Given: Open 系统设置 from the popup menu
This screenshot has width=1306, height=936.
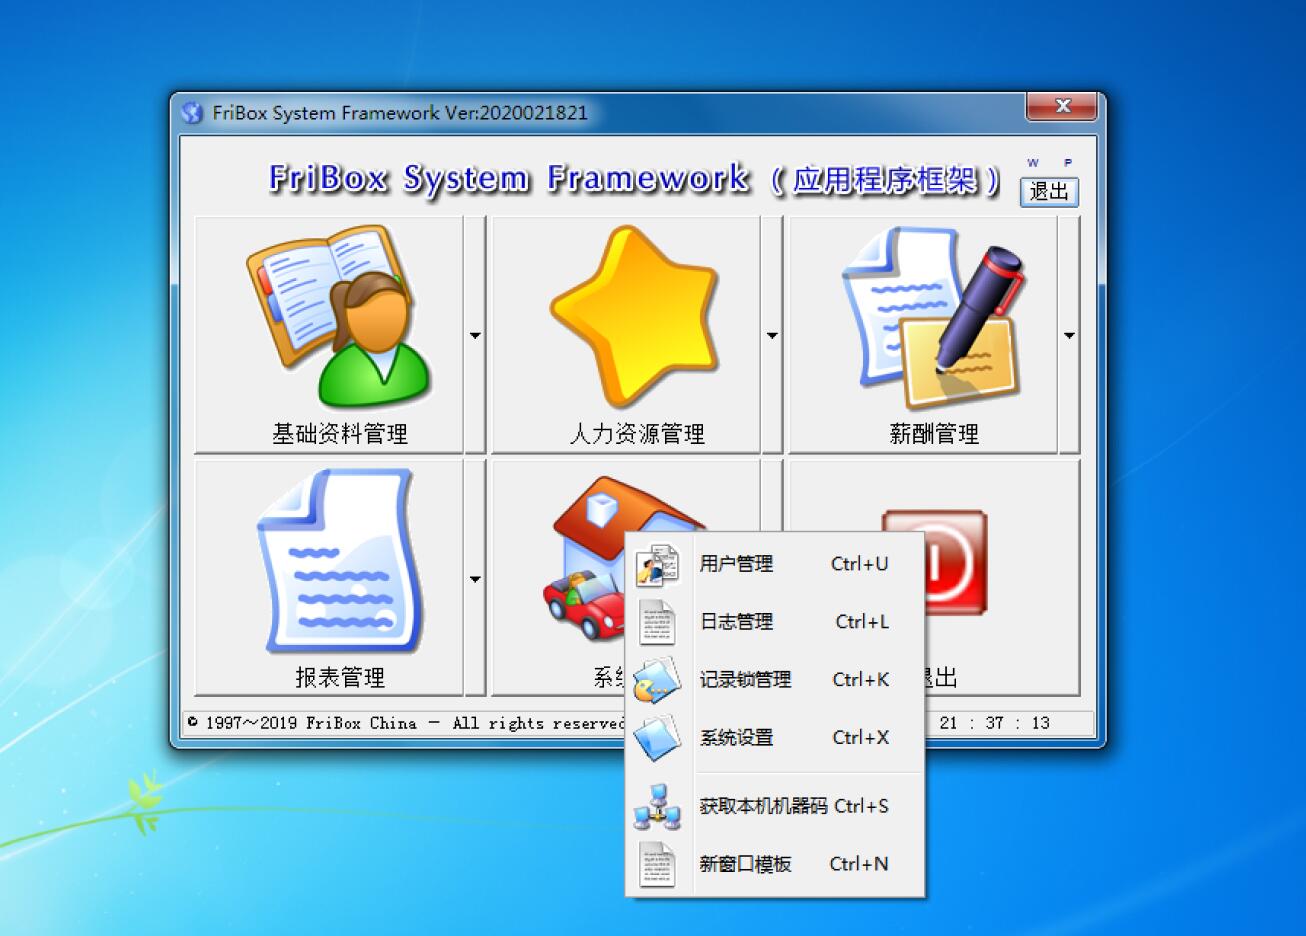Looking at the screenshot, I should 775,738.
